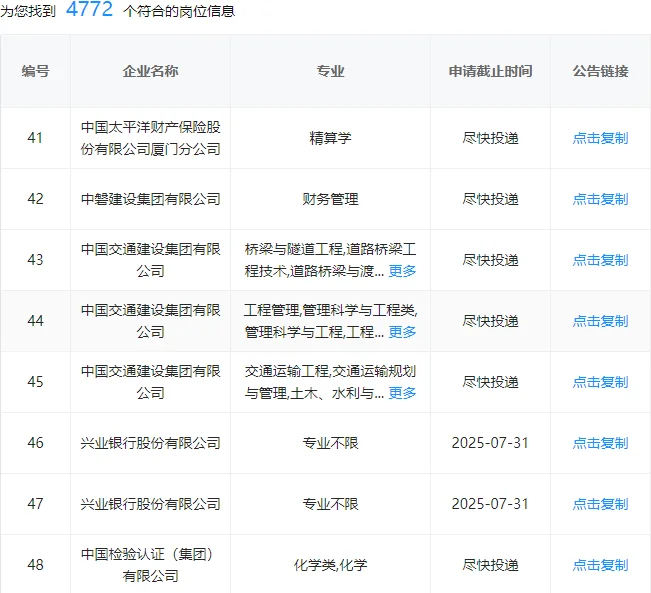This screenshot has height=593, width=651.
Task: Select the 企业名称 column header
Action: tap(150, 71)
